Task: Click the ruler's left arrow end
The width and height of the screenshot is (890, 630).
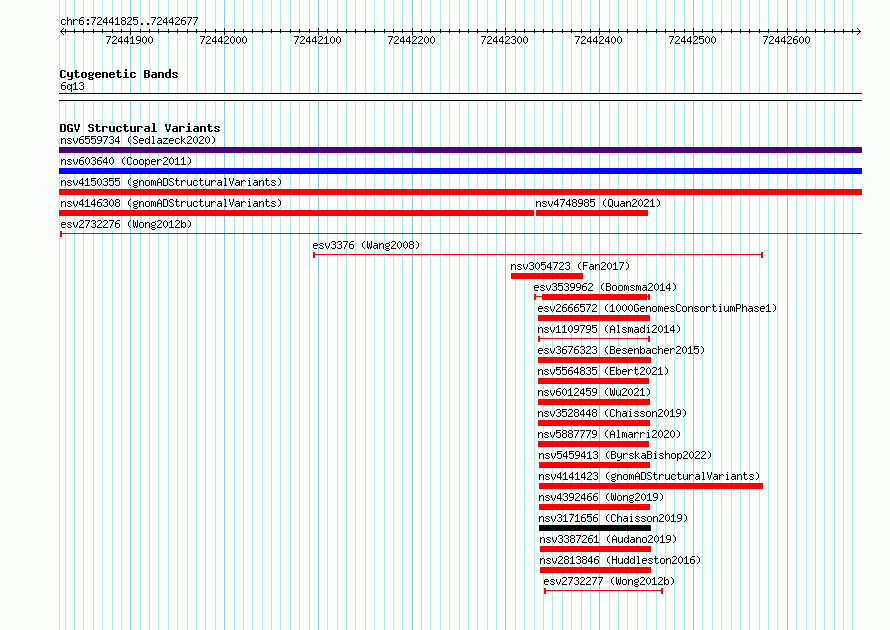Action: 62,32
